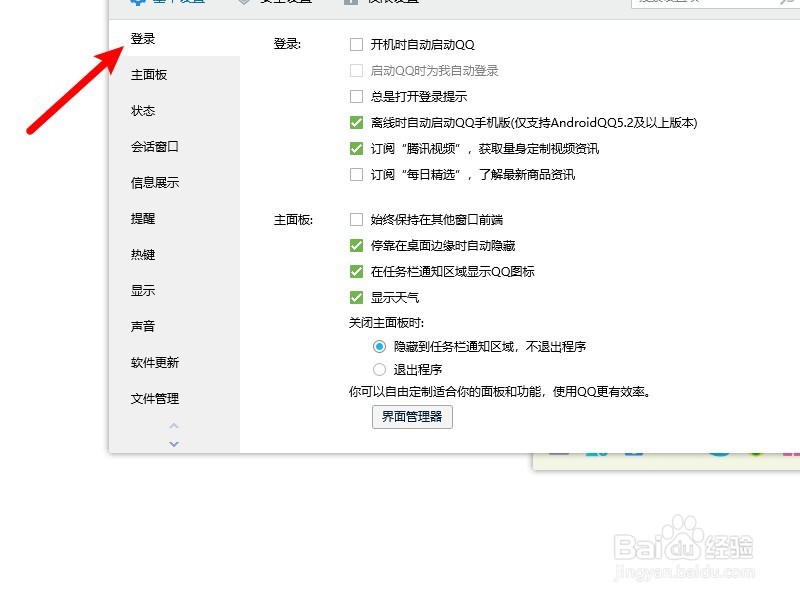Open the 界面管理器 button

coord(412,417)
